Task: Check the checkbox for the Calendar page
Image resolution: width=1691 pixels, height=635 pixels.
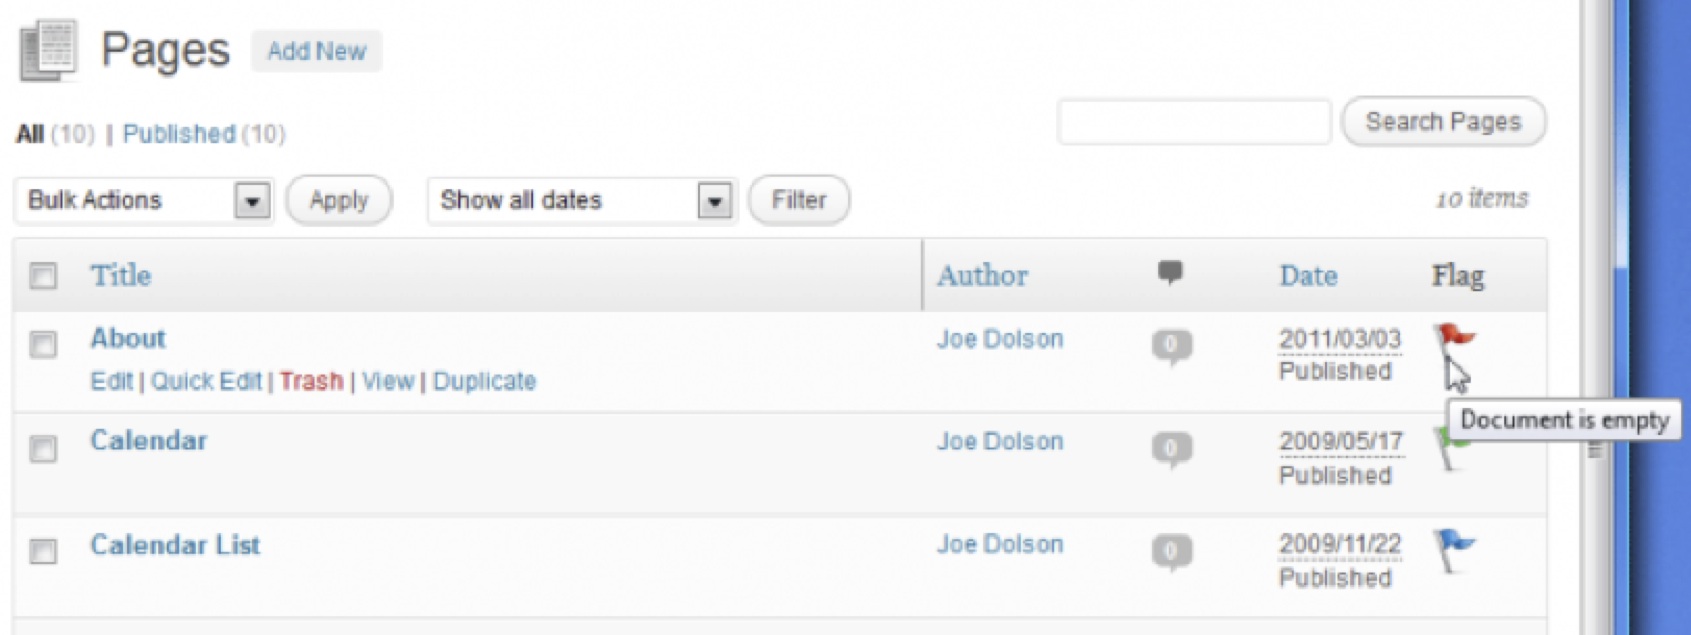Action: [x=43, y=449]
